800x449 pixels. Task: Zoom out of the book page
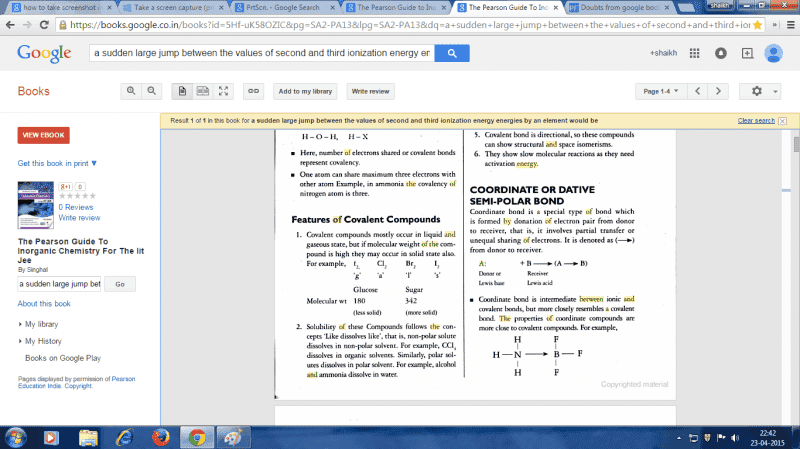point(152,91)
